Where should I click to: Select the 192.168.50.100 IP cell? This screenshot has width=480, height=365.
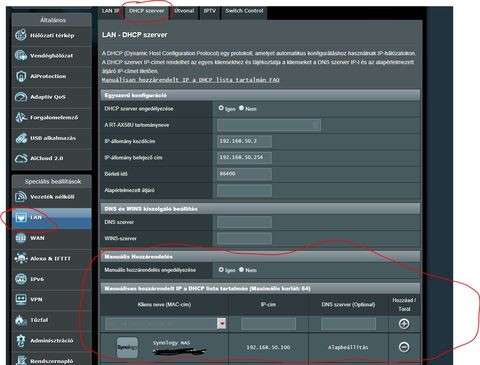click(268, 347)
